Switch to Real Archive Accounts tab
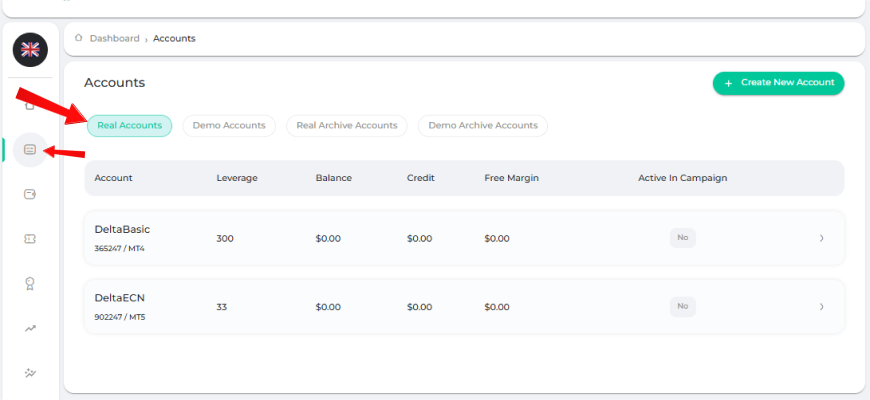This screenshot has width=870, height=400. [347, 125]
